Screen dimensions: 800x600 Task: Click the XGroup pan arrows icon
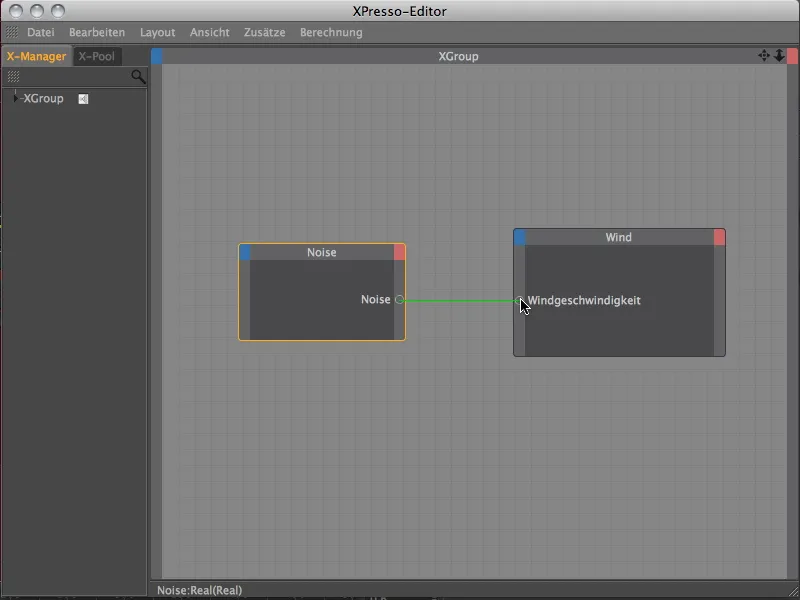[764, 56]
